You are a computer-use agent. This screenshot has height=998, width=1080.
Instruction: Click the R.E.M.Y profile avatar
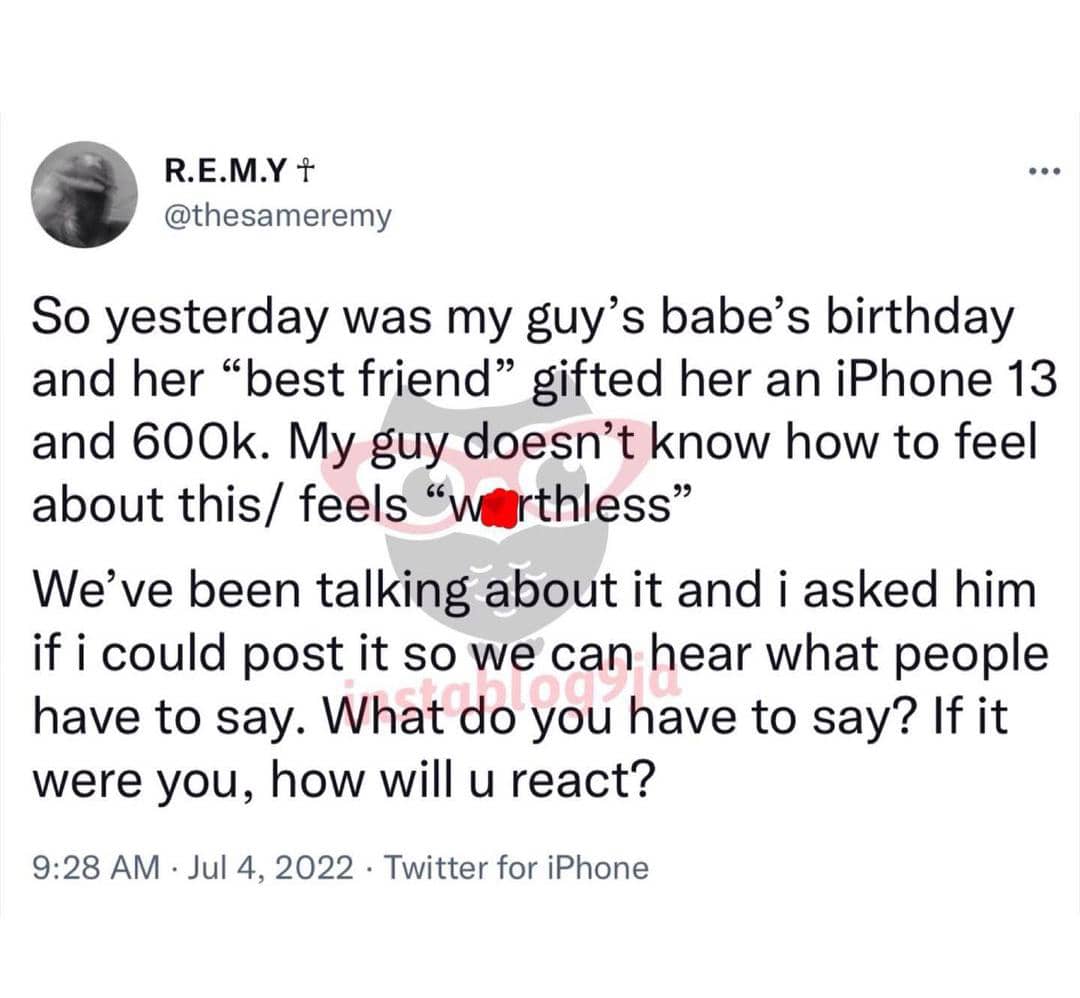coord(85,194)
